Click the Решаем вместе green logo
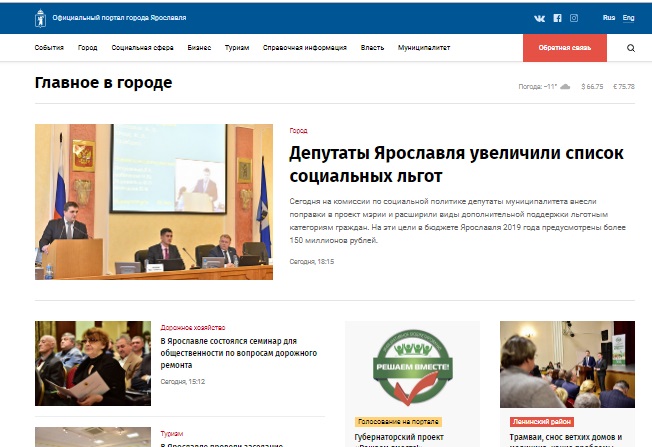Viewport: 652px width, 447px height. click(412, 367)
